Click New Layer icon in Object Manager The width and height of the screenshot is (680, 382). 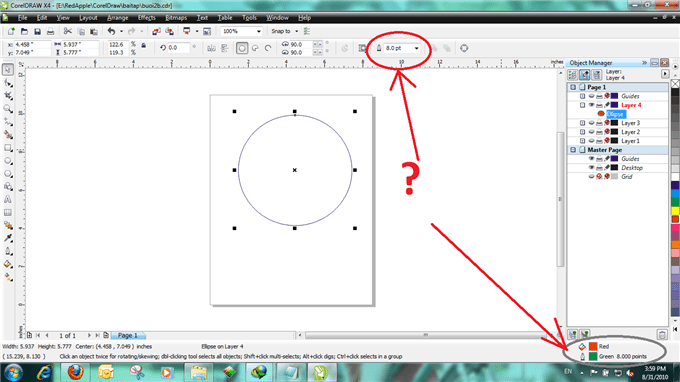tap(572, 334)
